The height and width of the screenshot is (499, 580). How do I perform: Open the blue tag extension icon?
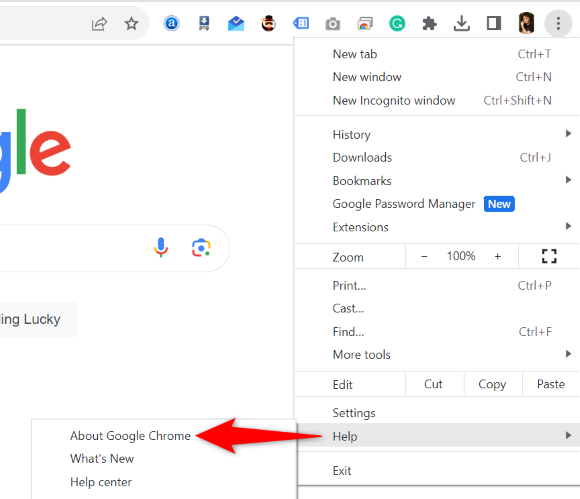tap(301, 24)
